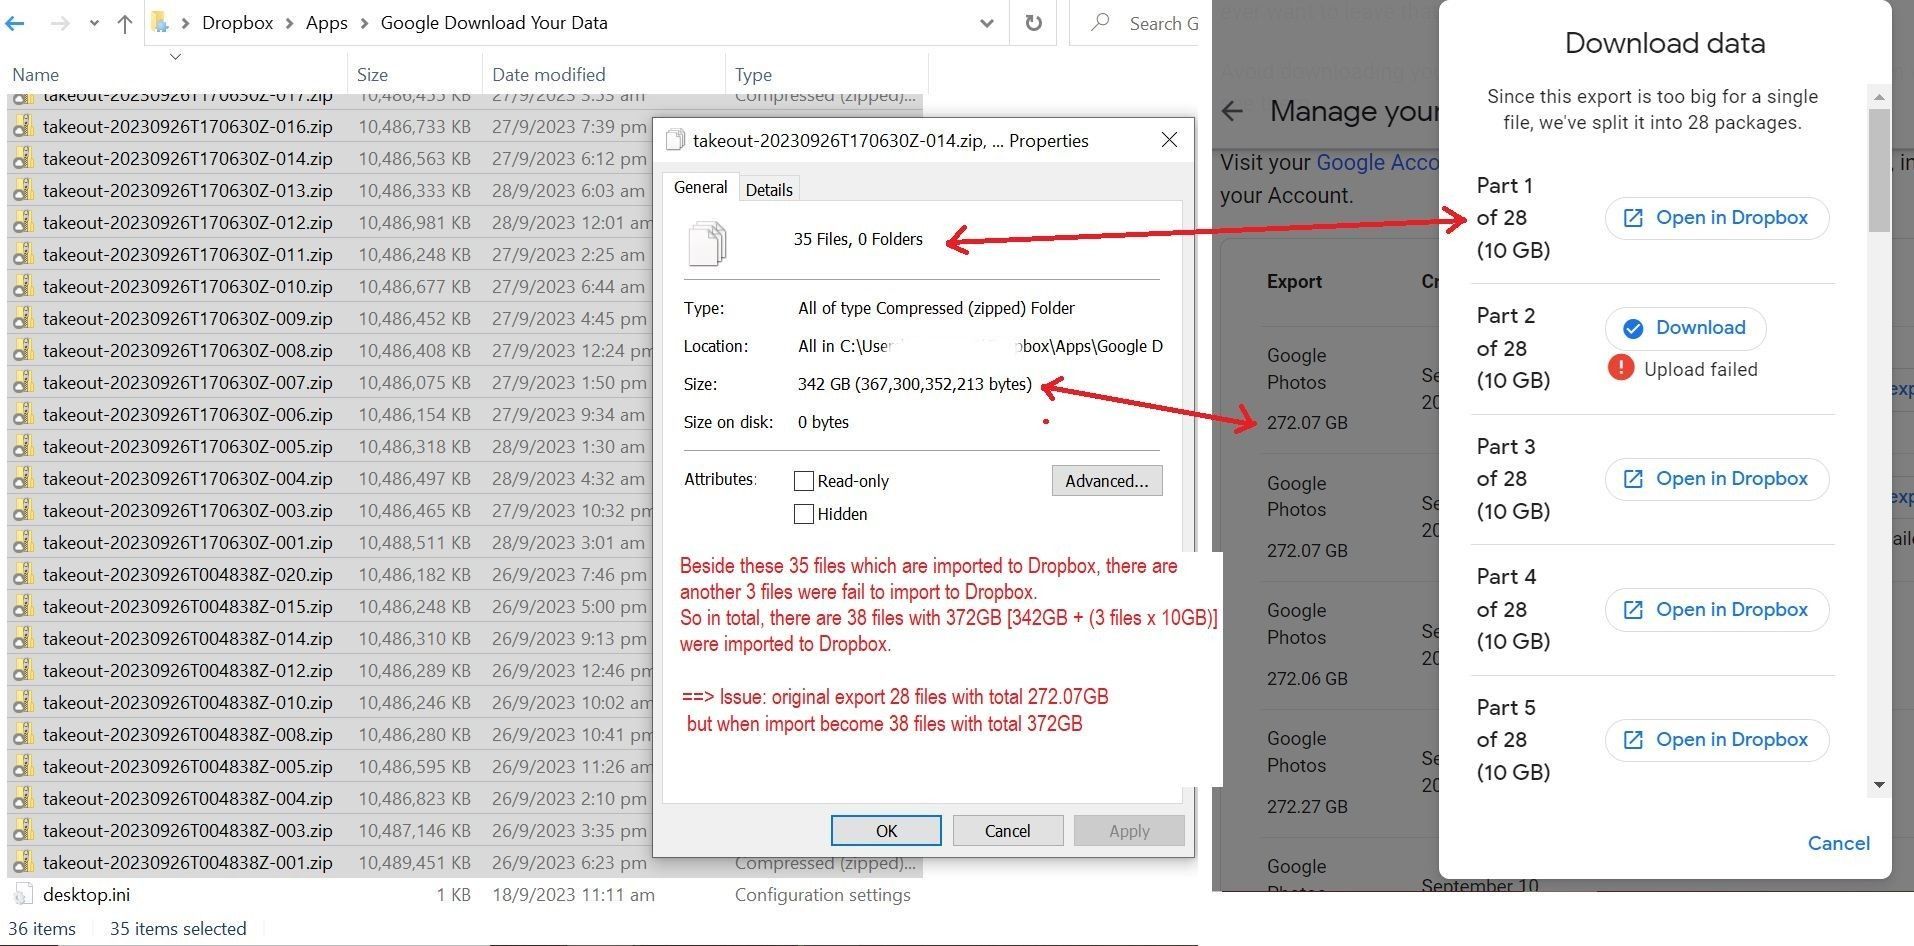
Task: Select file takeout-20230926T004838Z-003.zip
Action: [187, 831]
